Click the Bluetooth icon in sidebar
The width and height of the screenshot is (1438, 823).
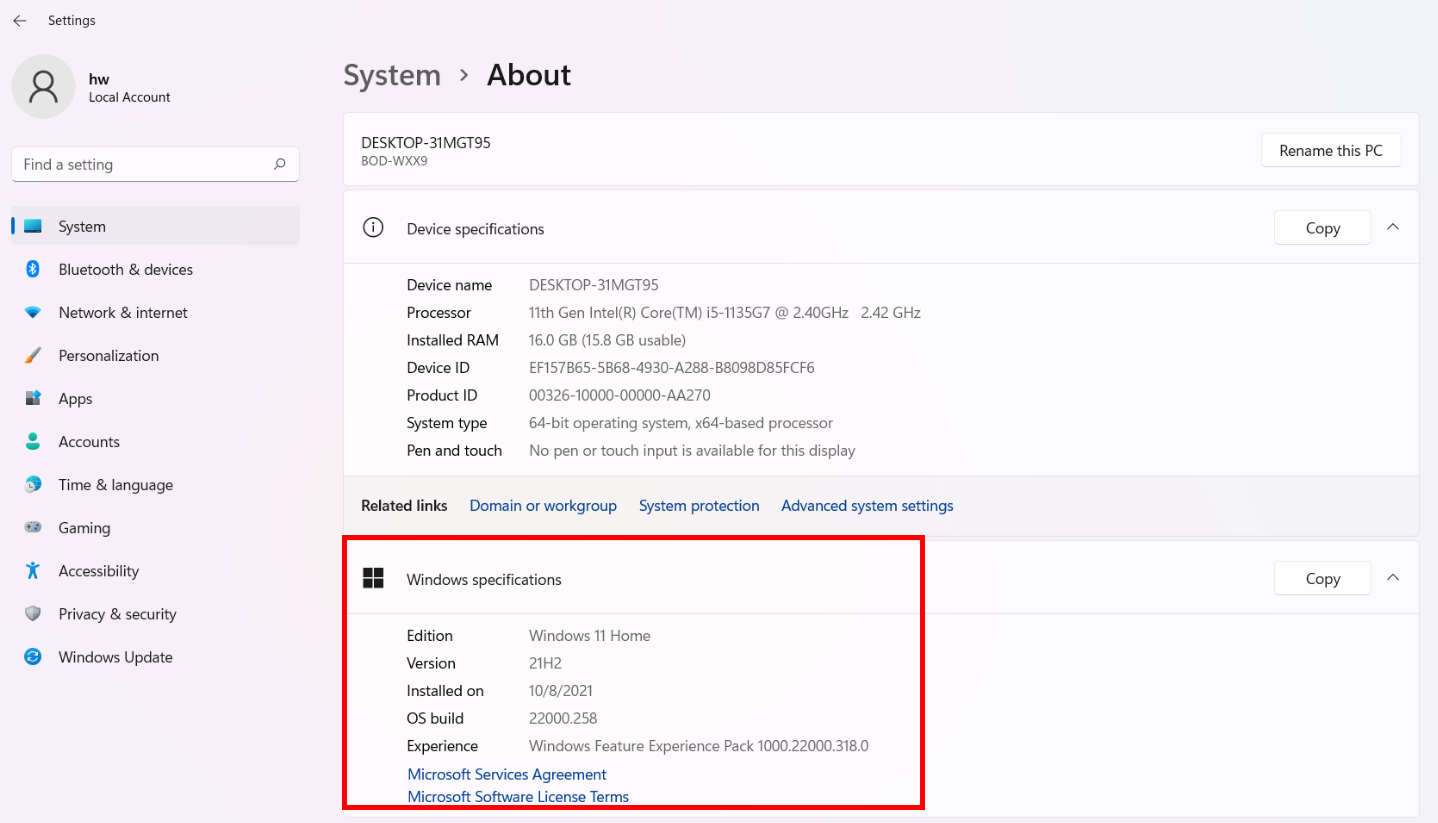[x=33, y=269]
